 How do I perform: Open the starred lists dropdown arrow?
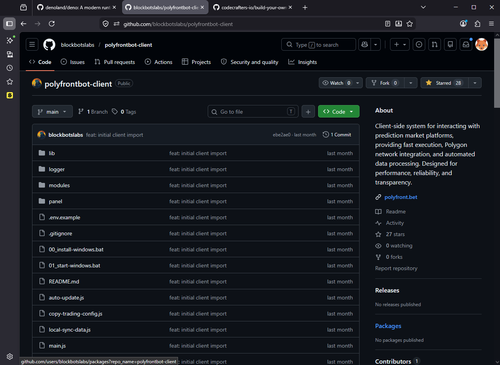click(x=475, y=83)
